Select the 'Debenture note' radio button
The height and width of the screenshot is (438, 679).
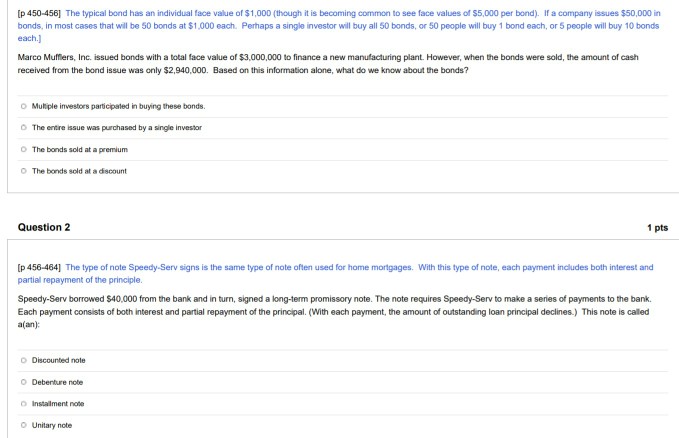(x=23, y=382)
